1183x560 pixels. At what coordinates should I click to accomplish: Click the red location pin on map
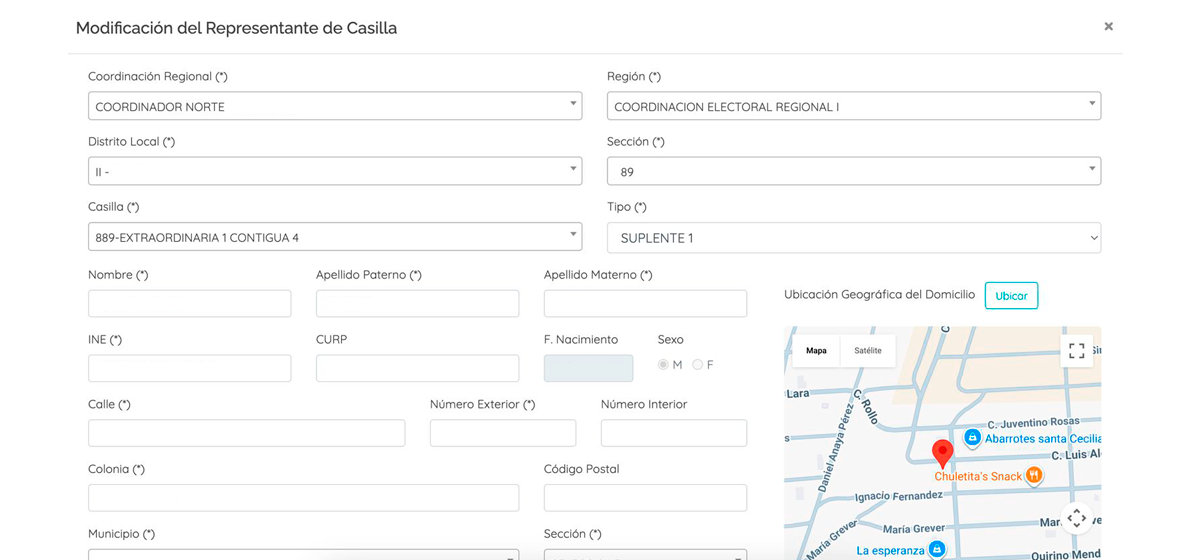click(942, 453)
